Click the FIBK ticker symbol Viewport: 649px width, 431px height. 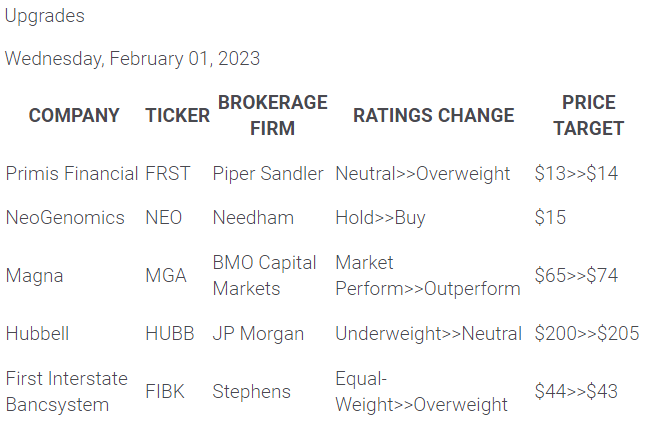[x=165, y=391]
